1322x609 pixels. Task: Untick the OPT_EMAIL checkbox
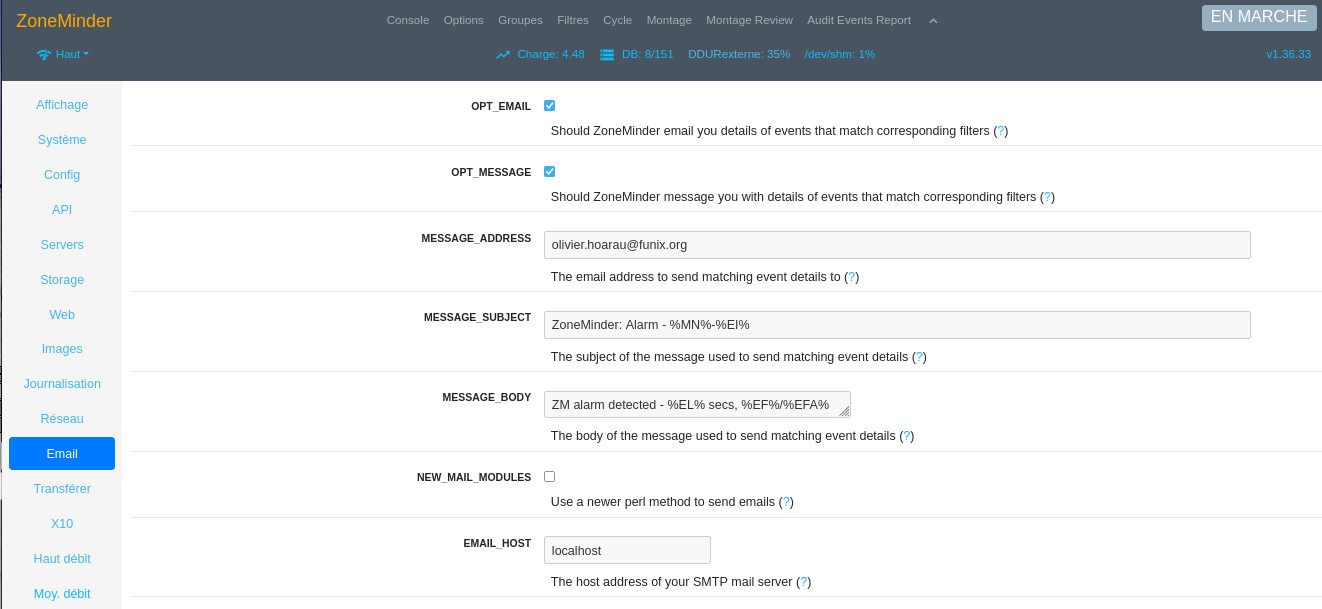(x=549, y=105)
